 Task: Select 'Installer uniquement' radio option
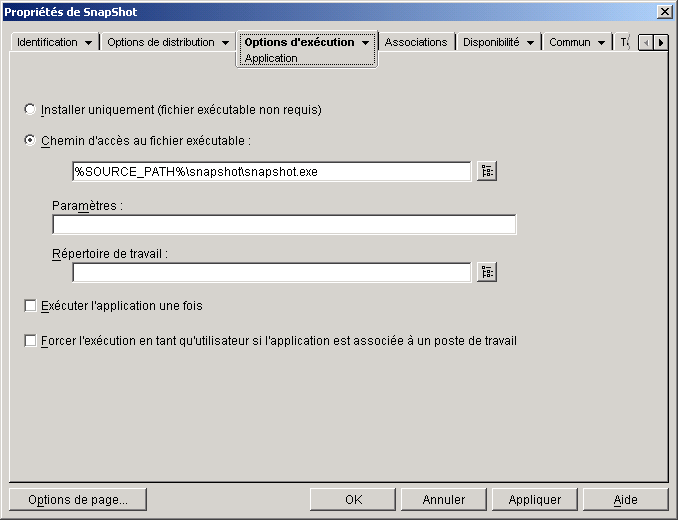(30, 109)
